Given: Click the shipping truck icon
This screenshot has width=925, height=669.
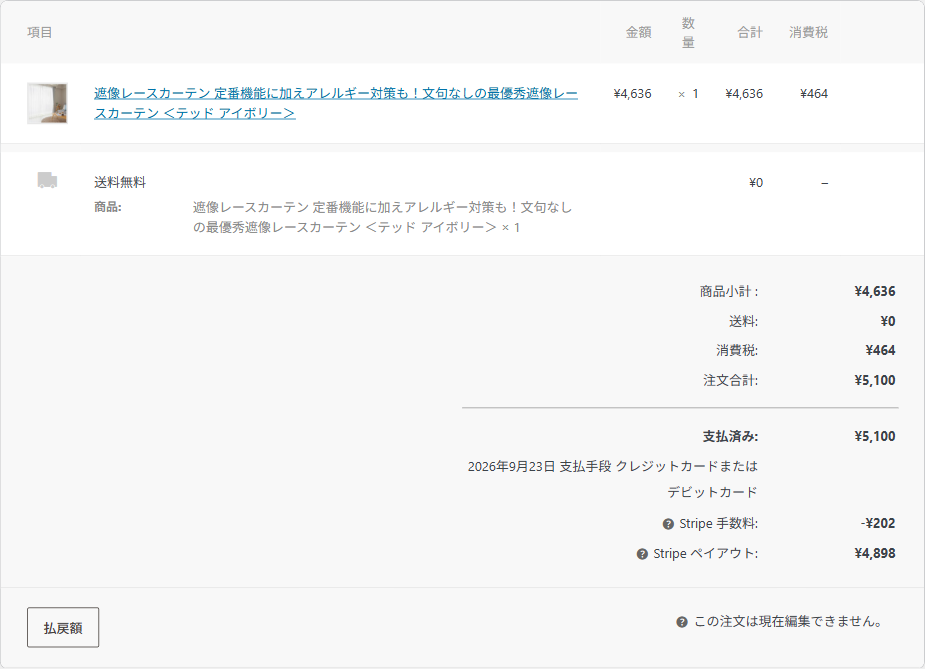Looking at the screenshot, I should tap(47, 181).
